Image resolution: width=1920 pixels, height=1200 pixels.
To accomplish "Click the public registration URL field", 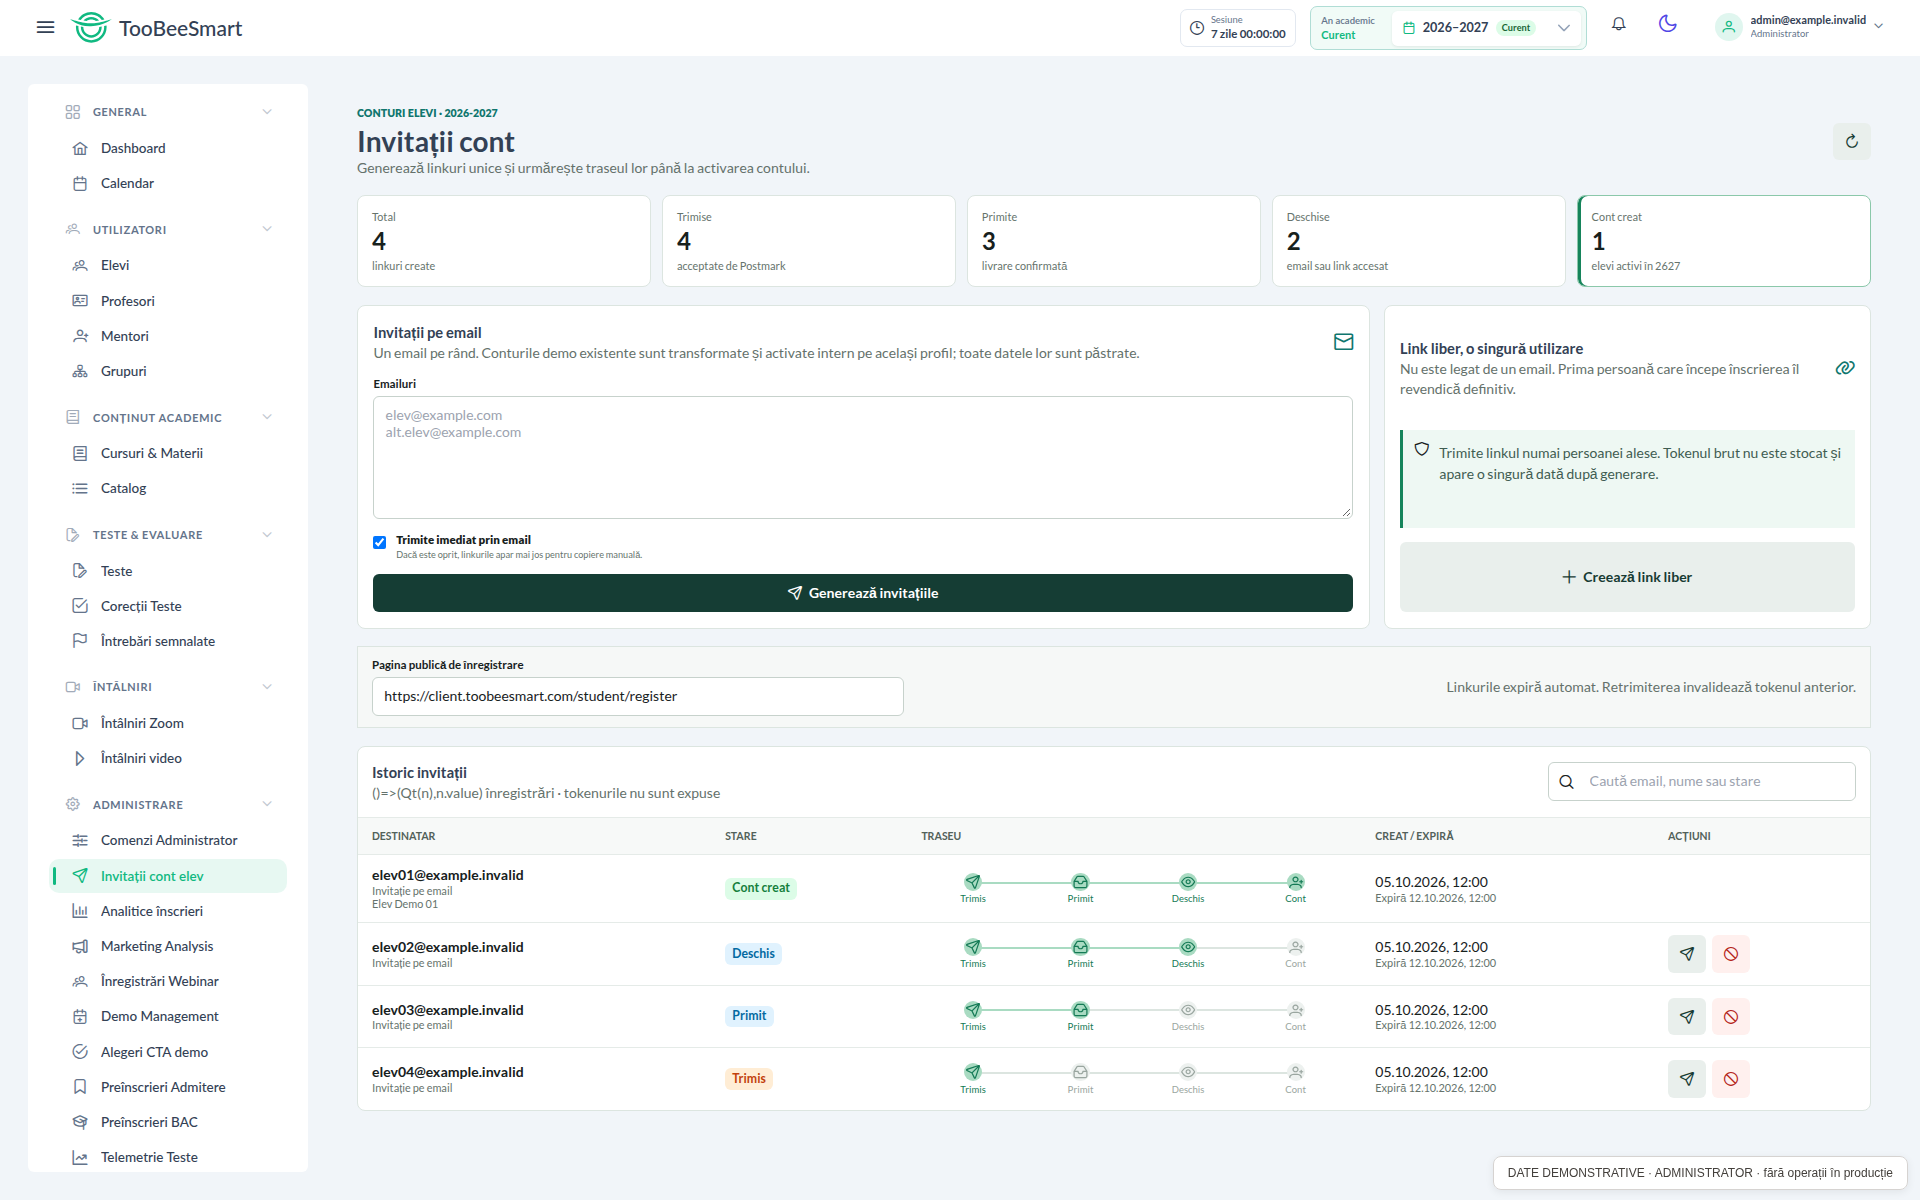I will [x=637, y=696].
